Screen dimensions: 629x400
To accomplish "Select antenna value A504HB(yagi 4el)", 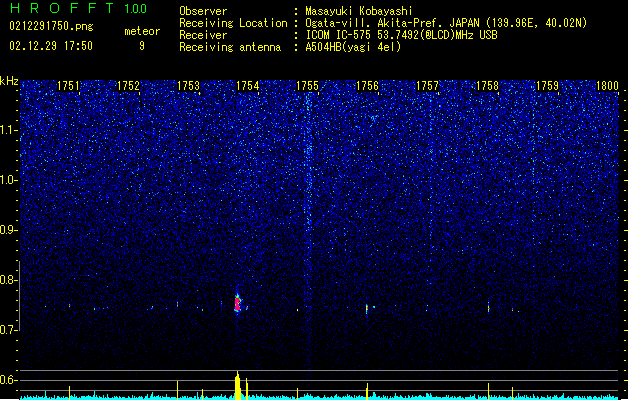I will 353,47.
